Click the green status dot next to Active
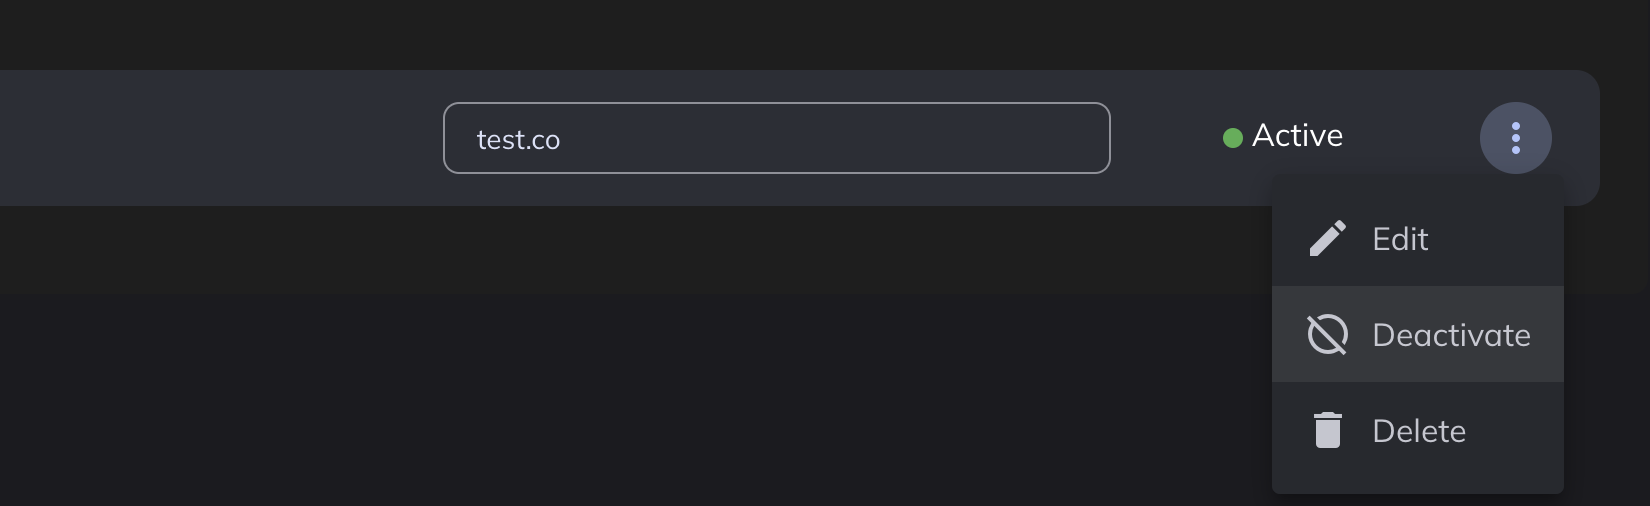The height and width of the screenshot is (506, 1650). pos(1233,138)
